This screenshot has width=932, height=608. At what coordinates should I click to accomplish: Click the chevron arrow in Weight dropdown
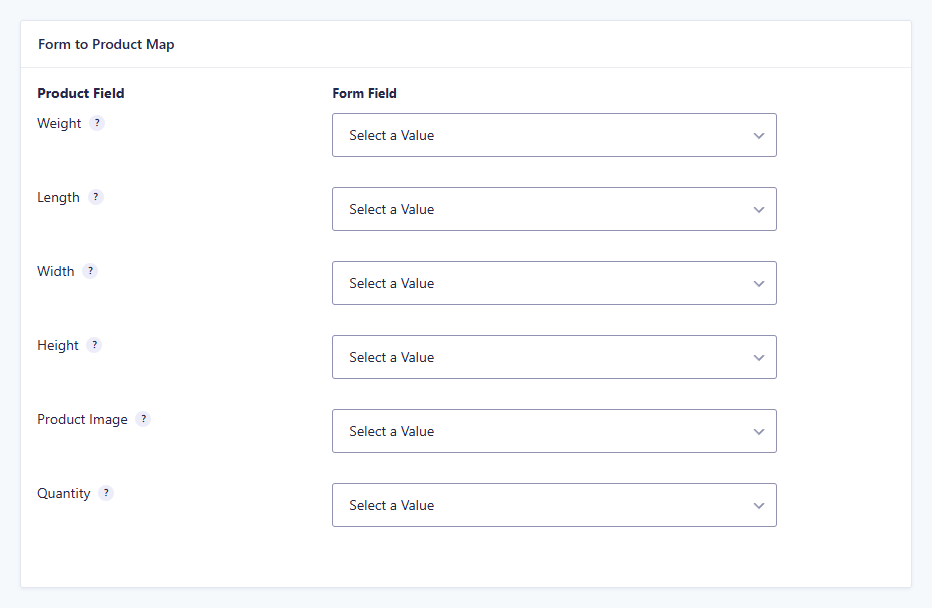759,136
